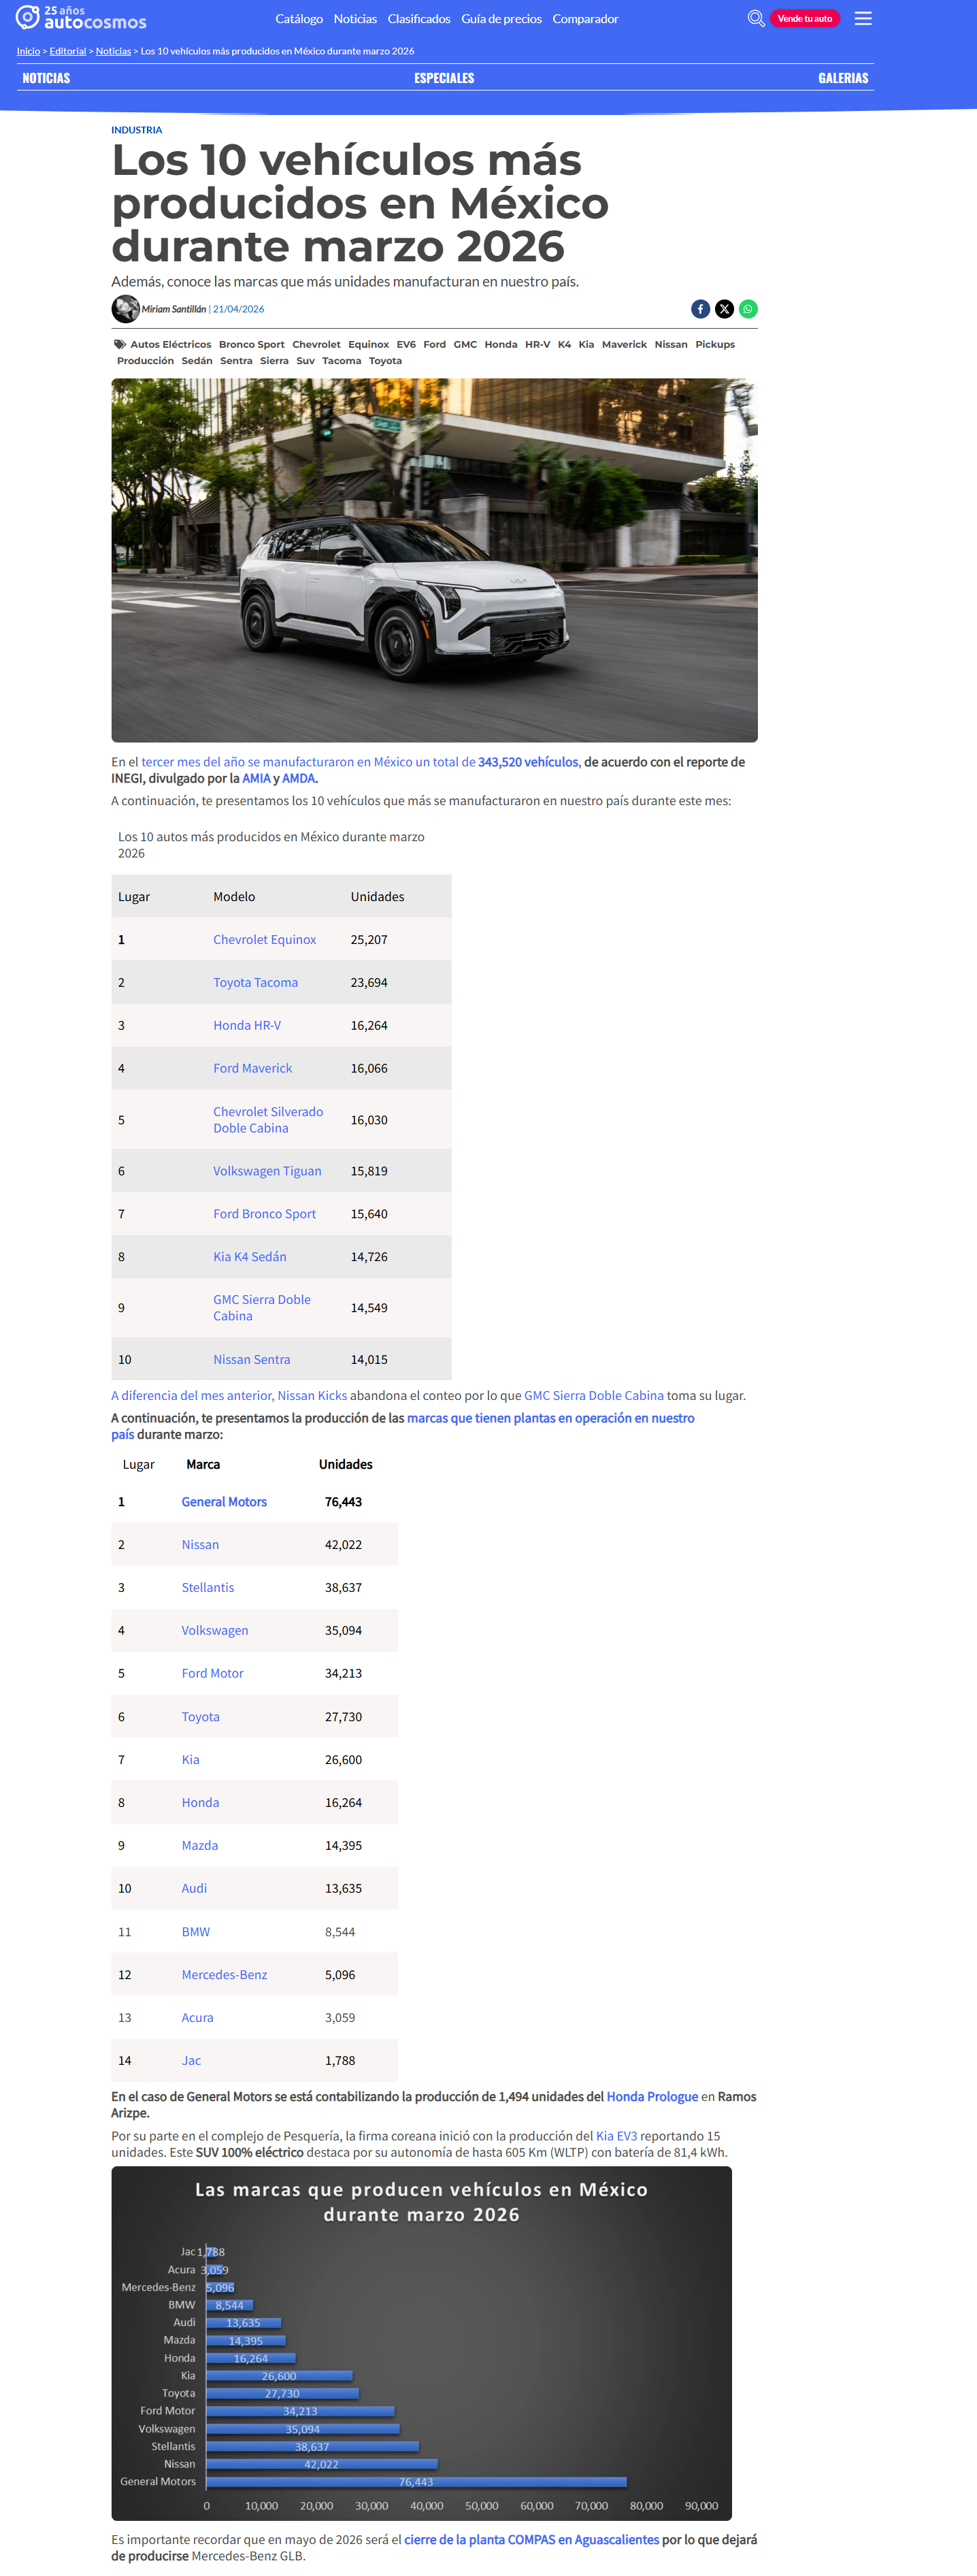Click the Kia EV3 hero photo

tap(434, 560)
